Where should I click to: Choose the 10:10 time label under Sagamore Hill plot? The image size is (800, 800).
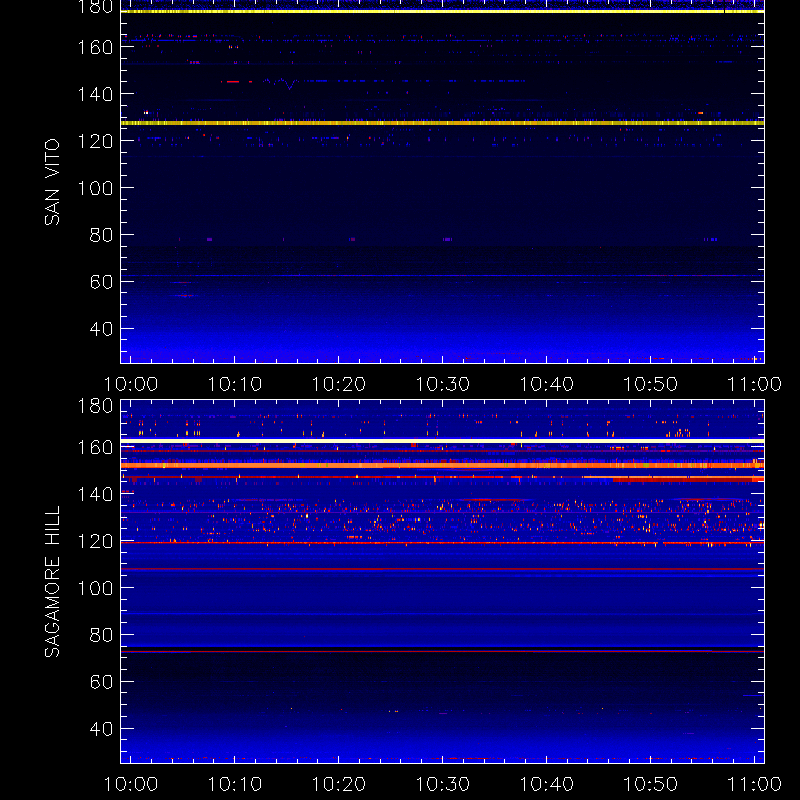tap(235, 784)
